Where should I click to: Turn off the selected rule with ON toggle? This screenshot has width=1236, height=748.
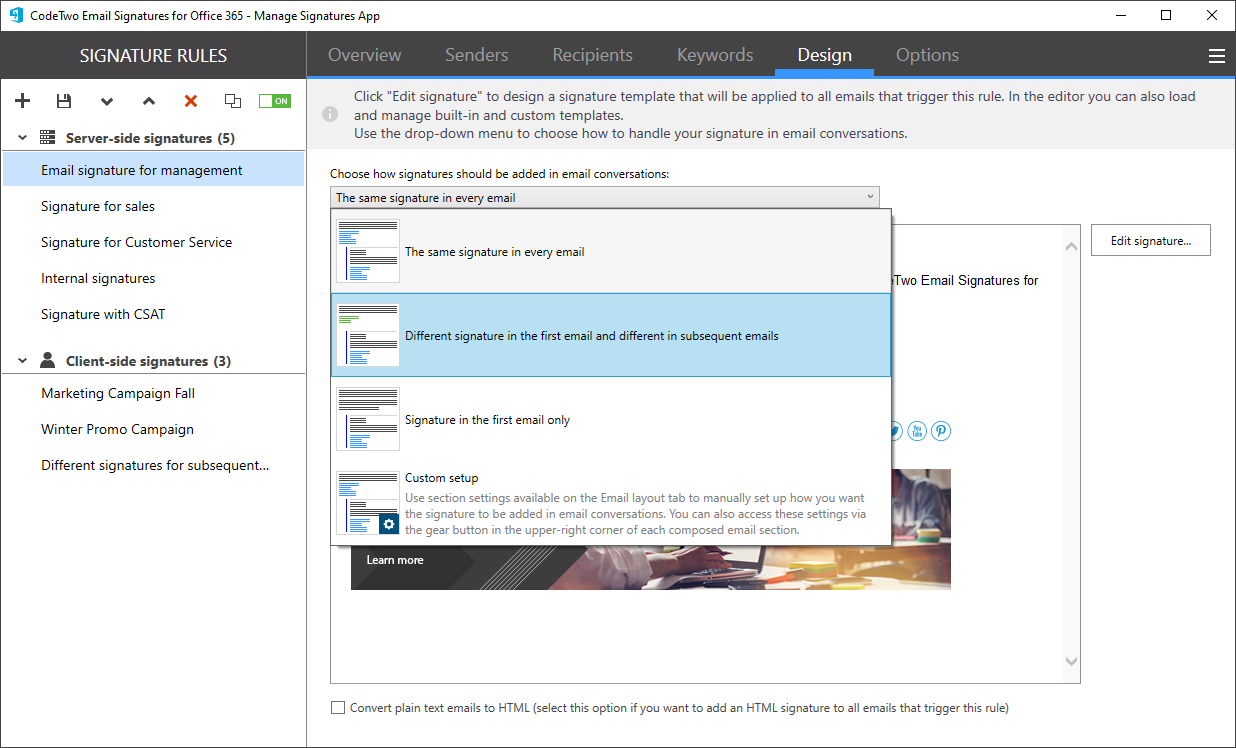click(274, 100)
